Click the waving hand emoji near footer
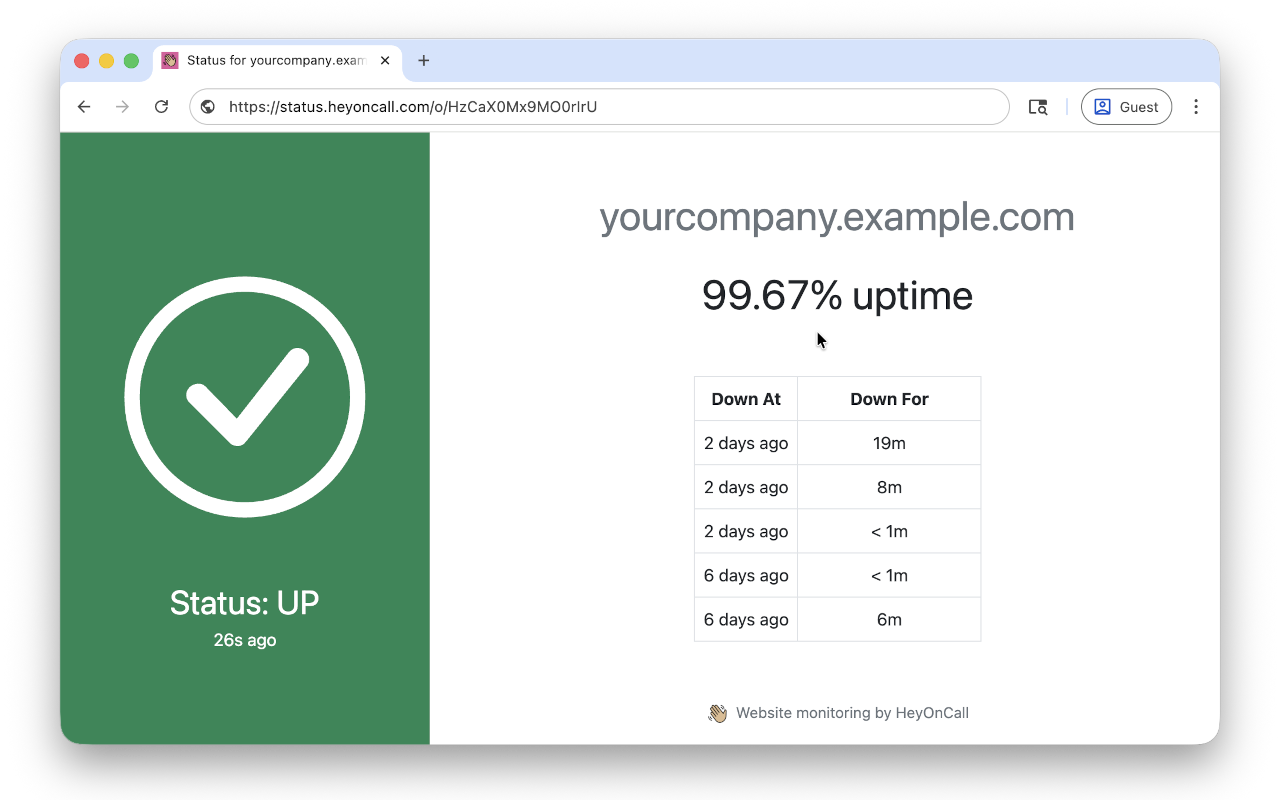 coord(717,713)
